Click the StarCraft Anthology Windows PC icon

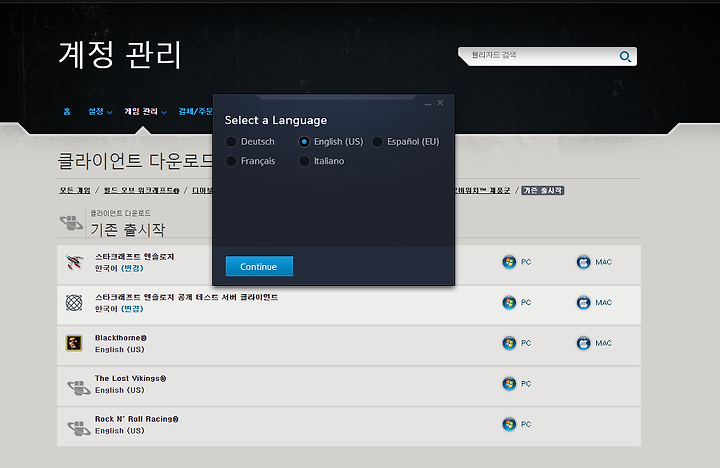[x=509, y=262]
